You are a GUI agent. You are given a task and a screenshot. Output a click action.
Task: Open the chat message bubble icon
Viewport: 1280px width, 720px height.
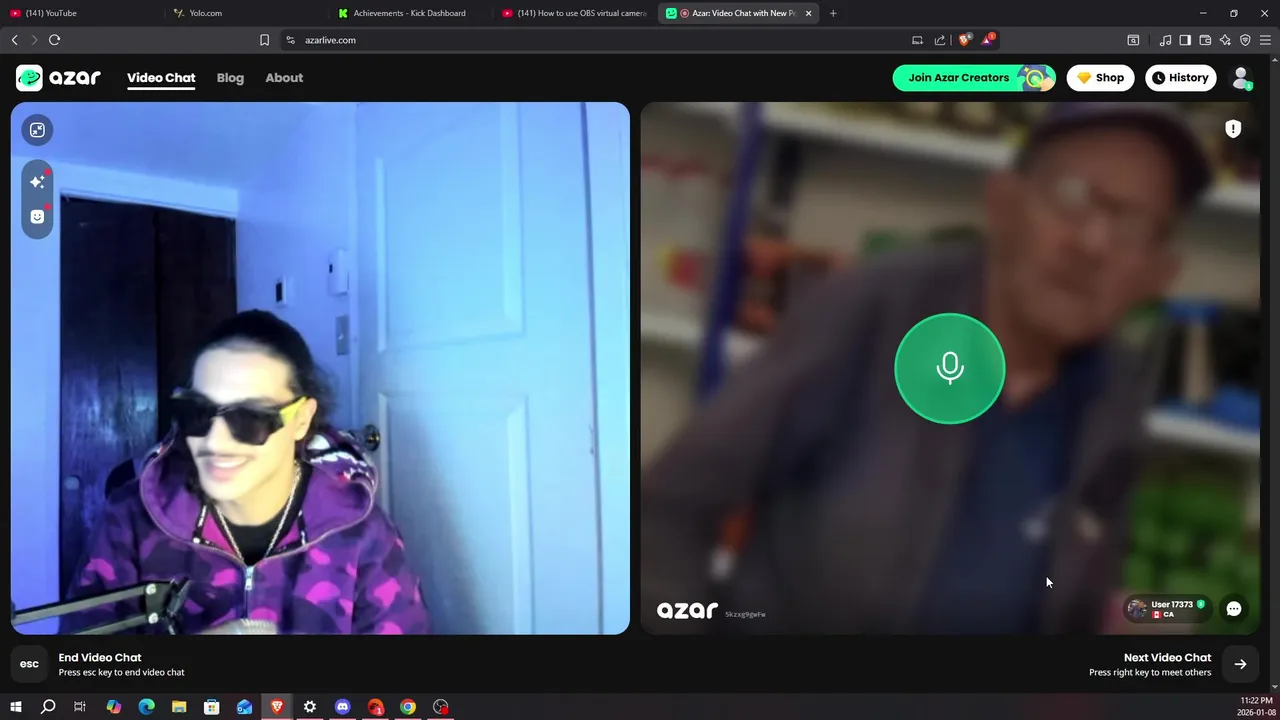[1234, 609]
